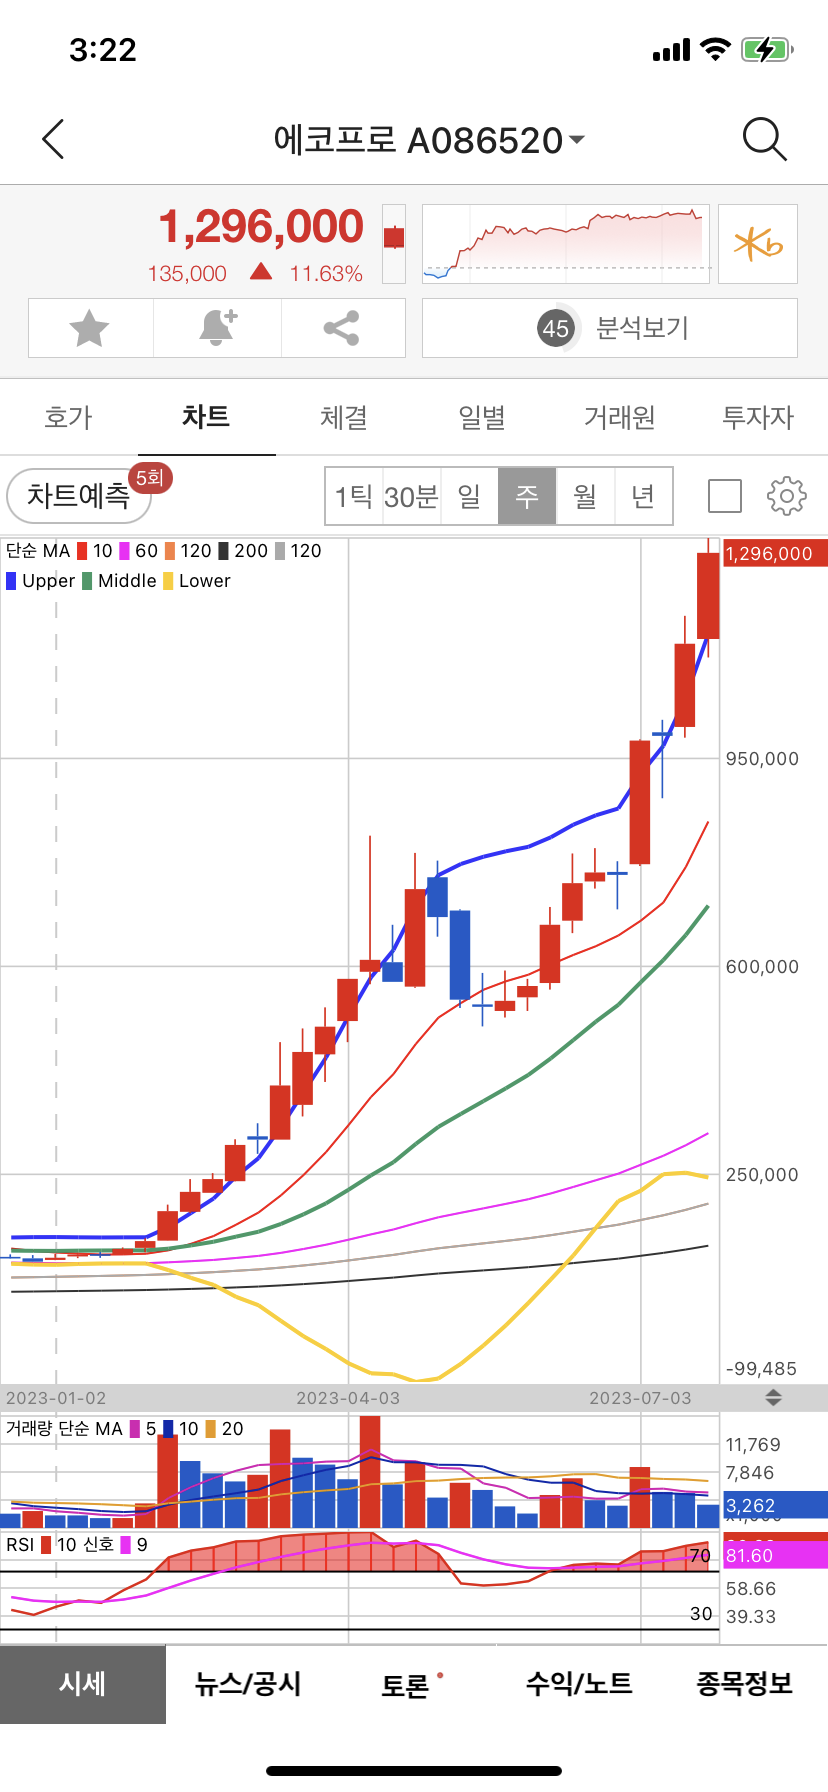Tap the blue Upper band legend swatch
The height and width of the screenshot is (1792, 828).
(x=11, y=581)
